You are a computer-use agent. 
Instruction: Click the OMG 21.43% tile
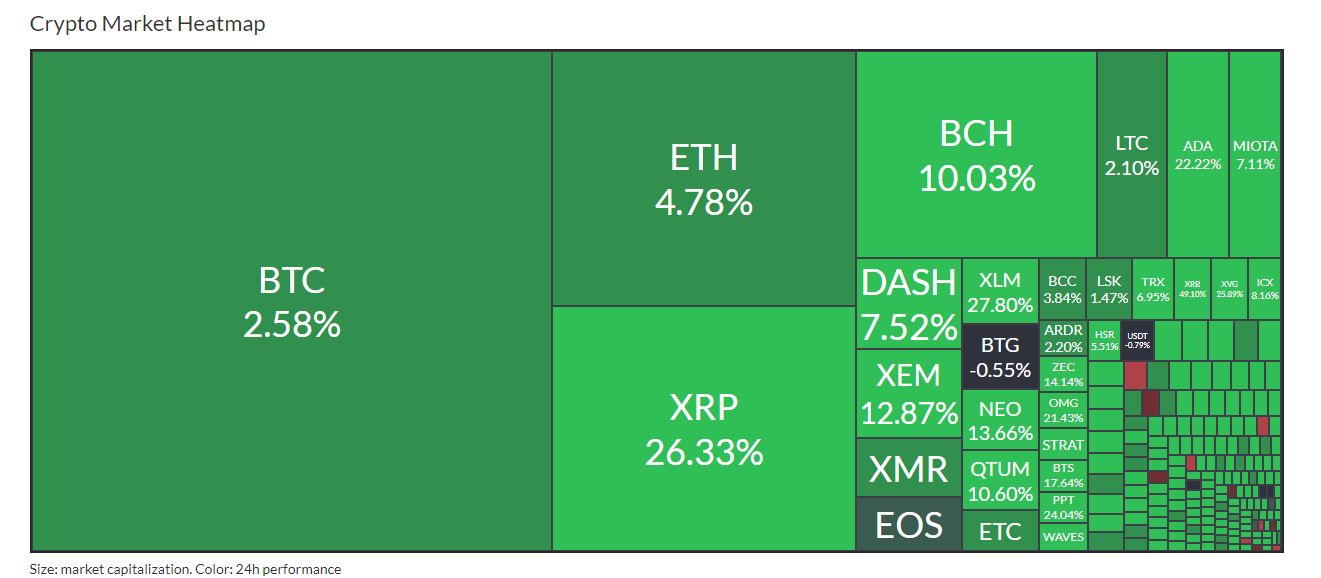(1063, 411)
